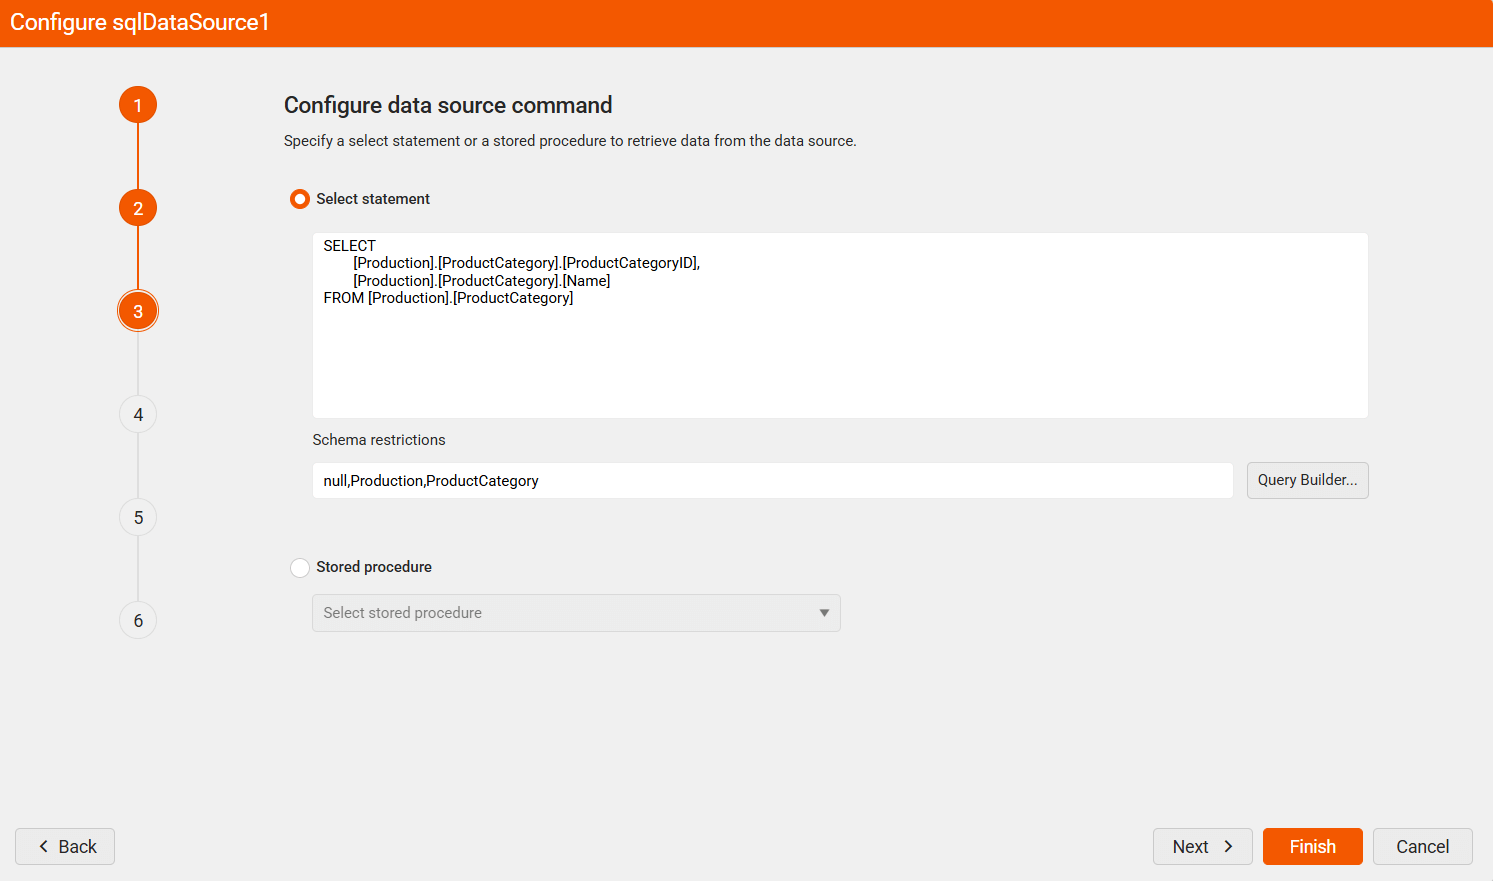
Task: Click the step 5 circle
Action: tap(137, 516)
